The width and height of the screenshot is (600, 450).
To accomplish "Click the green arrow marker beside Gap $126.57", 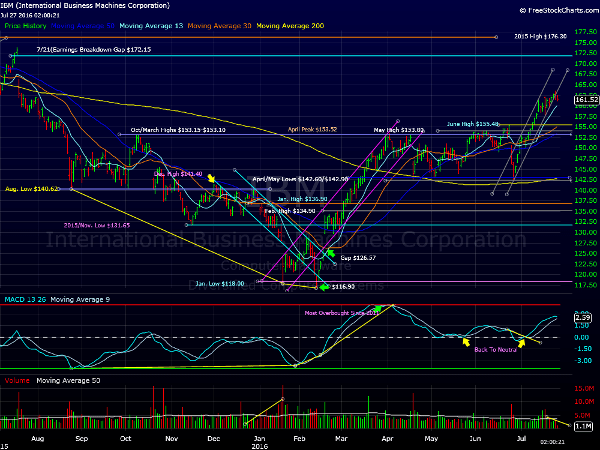I will [x=331, y=253].
